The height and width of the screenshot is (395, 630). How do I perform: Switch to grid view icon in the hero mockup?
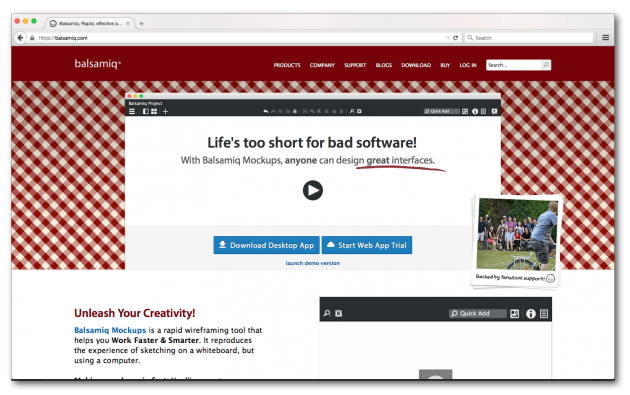[154, 111]
